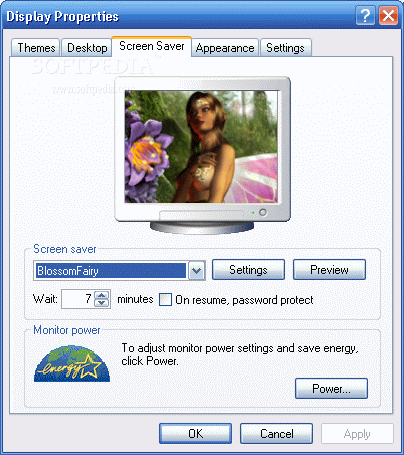This screenshot has height=455, width=404.
Task: Click the title bar Help question mark icon
Action: [x=365, y=16]
